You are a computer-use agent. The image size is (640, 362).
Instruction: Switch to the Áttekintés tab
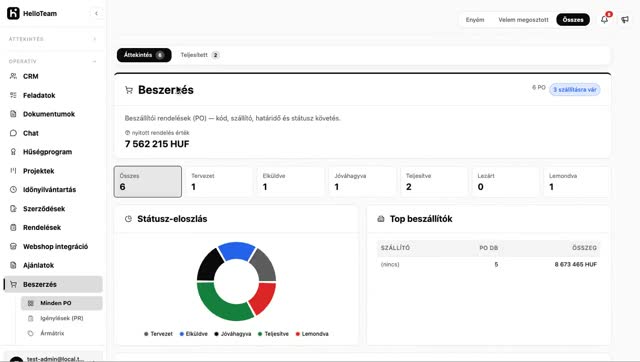[144, 55]
